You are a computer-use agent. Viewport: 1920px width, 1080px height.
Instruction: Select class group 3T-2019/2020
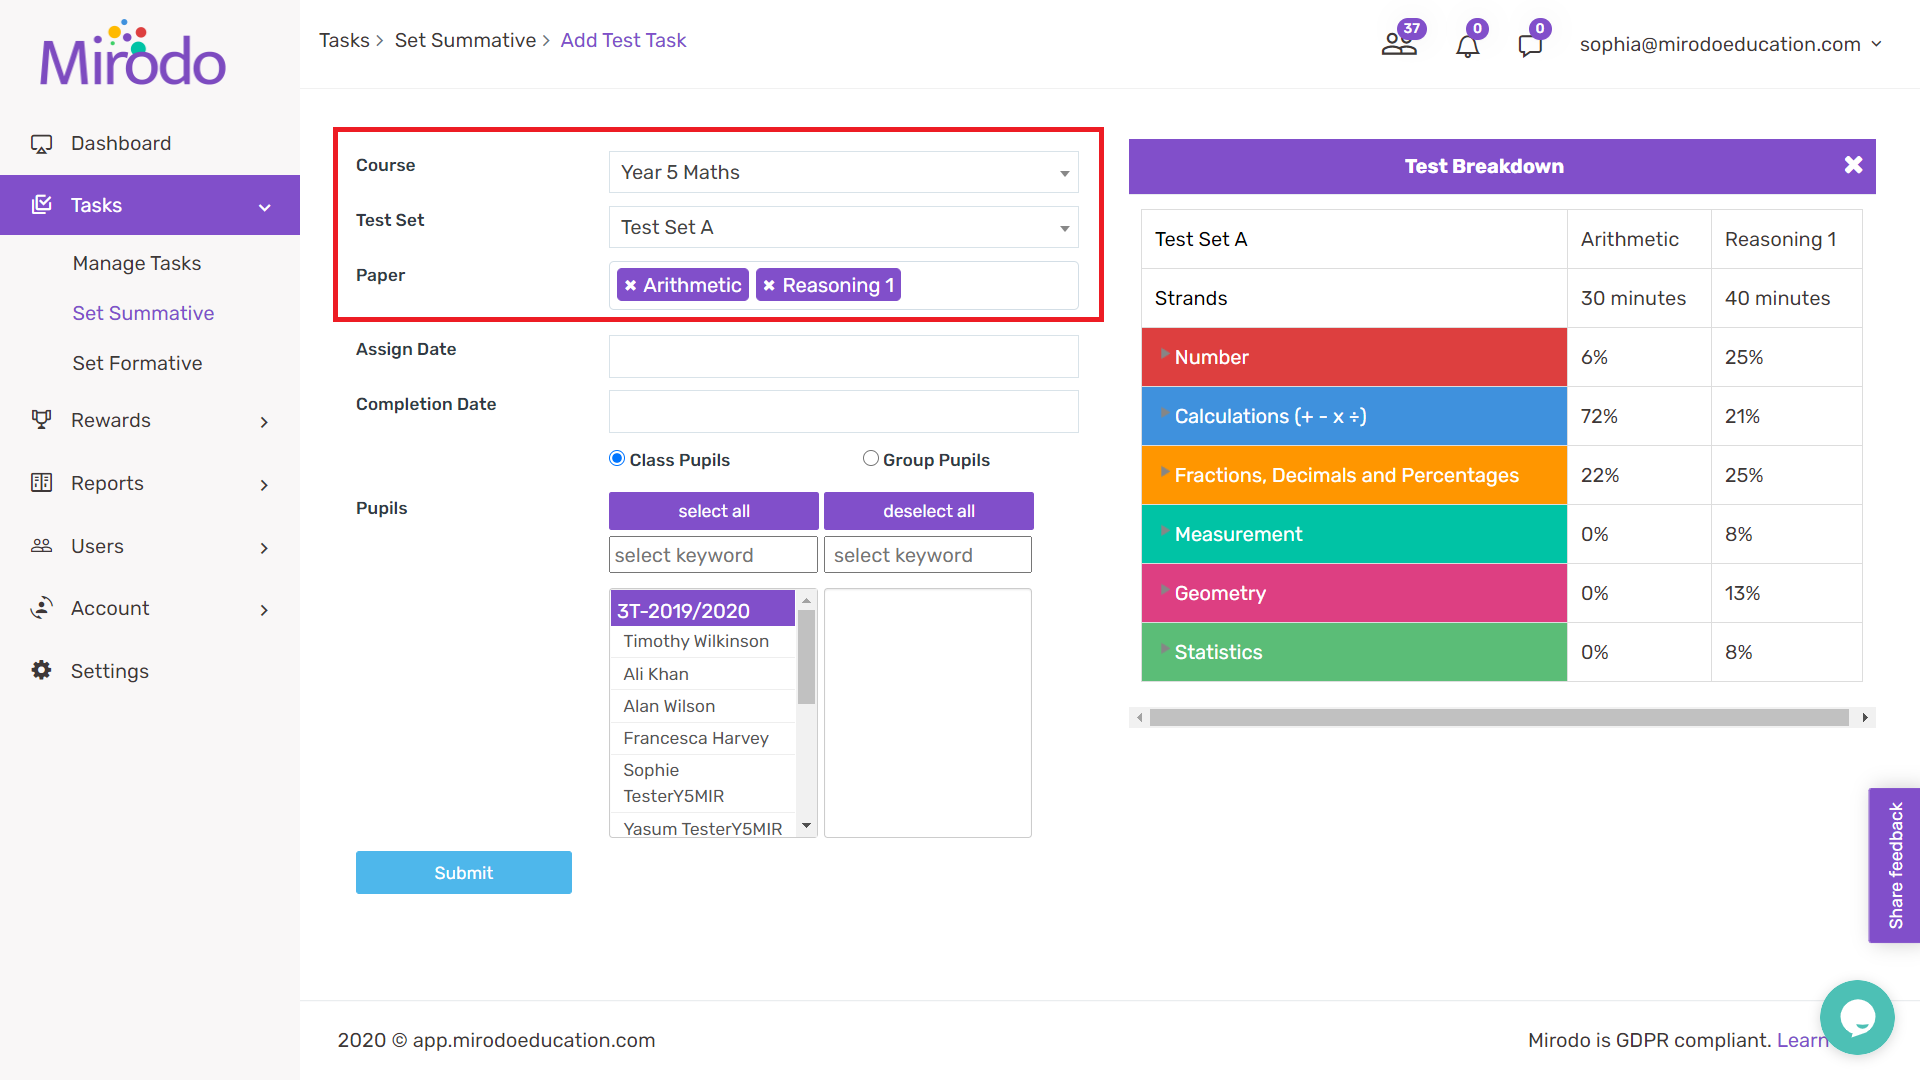tap(703, 610)
